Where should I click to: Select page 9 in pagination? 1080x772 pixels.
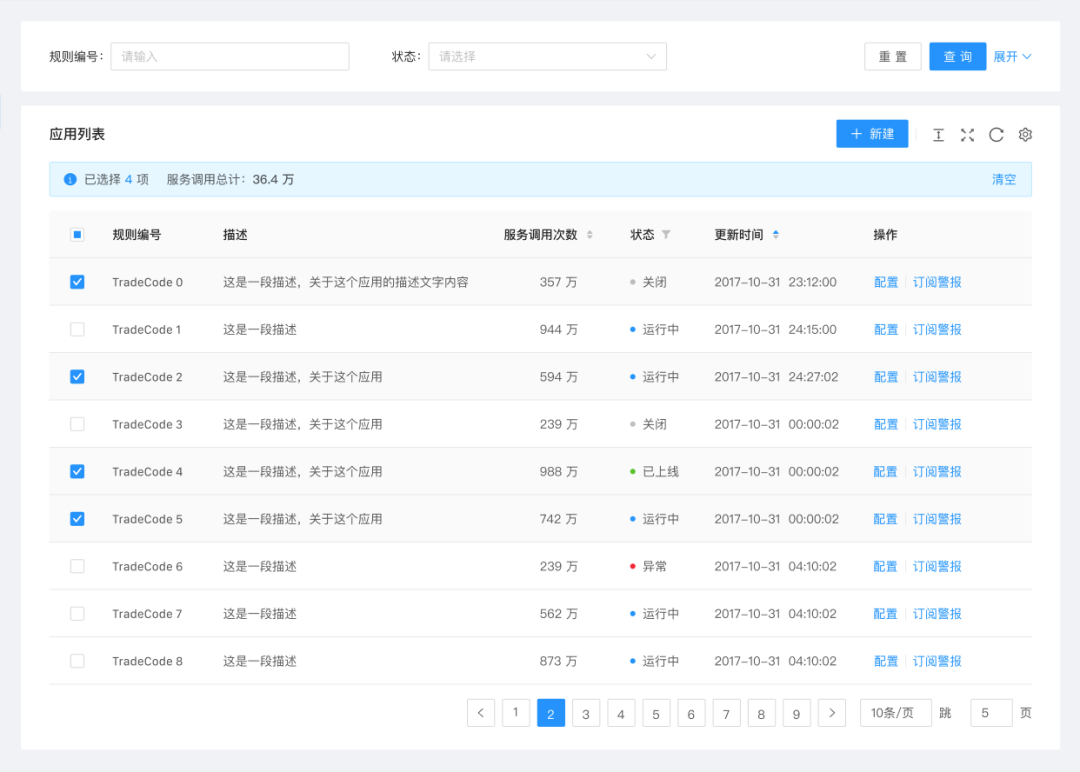(x=796, y=713)
